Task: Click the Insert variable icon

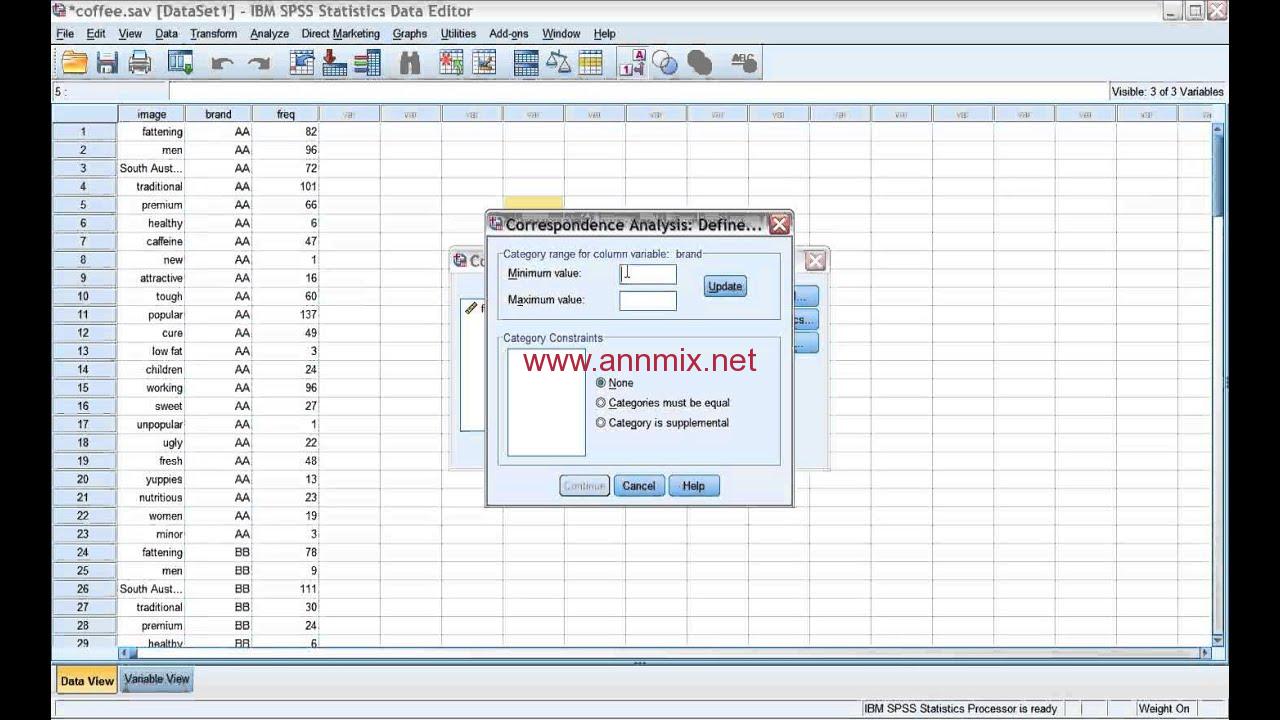Action: (484, 63)
